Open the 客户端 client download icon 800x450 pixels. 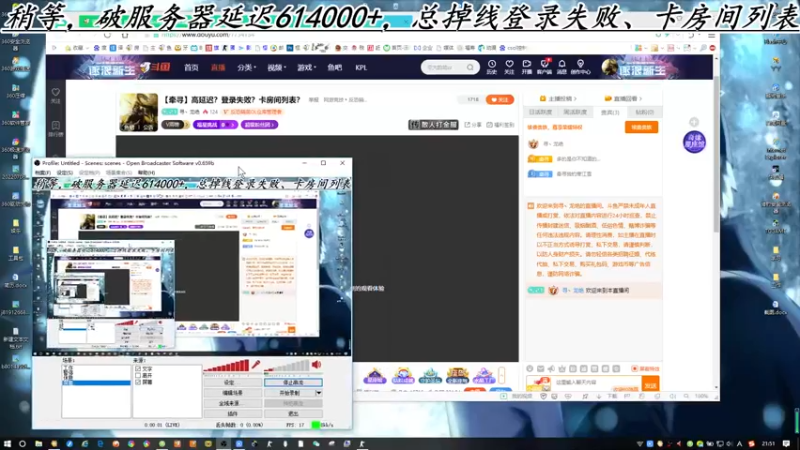pos(544,66)
